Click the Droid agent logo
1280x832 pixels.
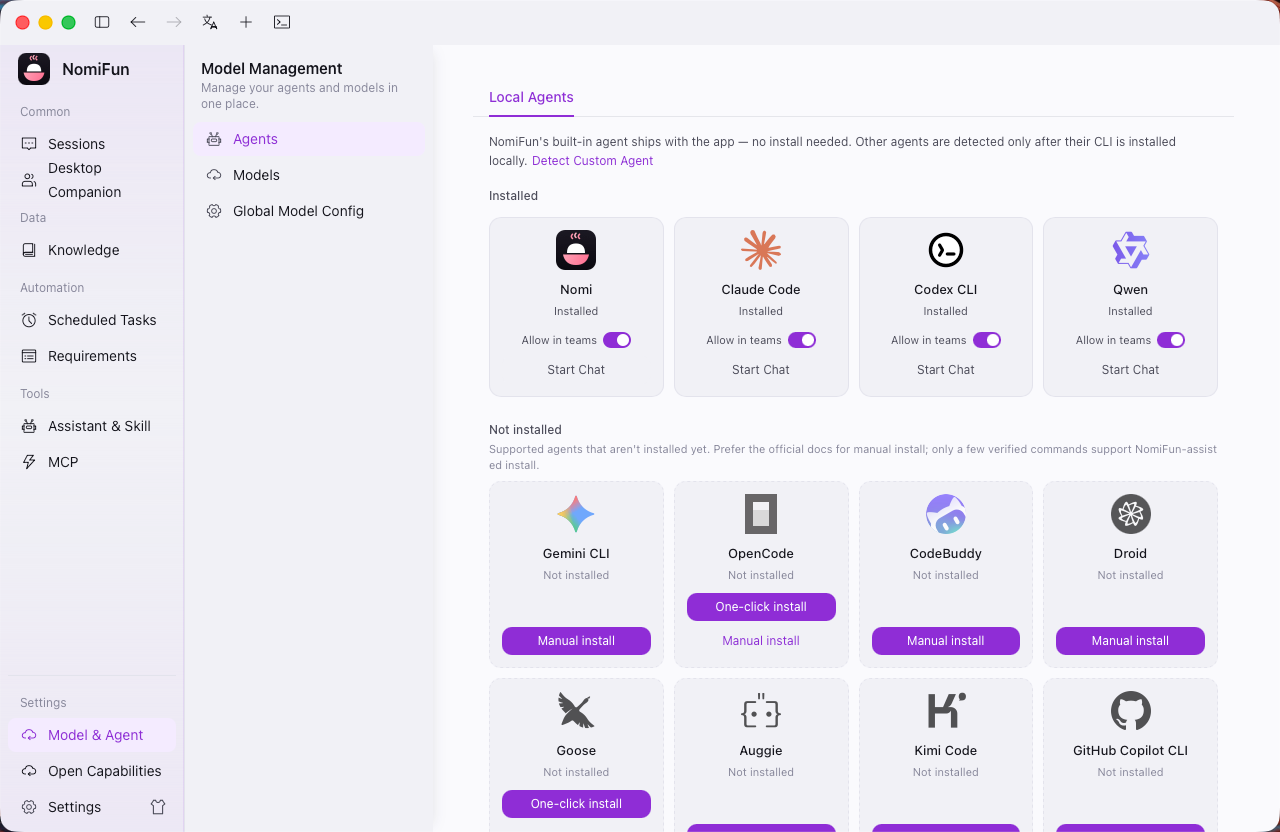[x=1130, y=514]
